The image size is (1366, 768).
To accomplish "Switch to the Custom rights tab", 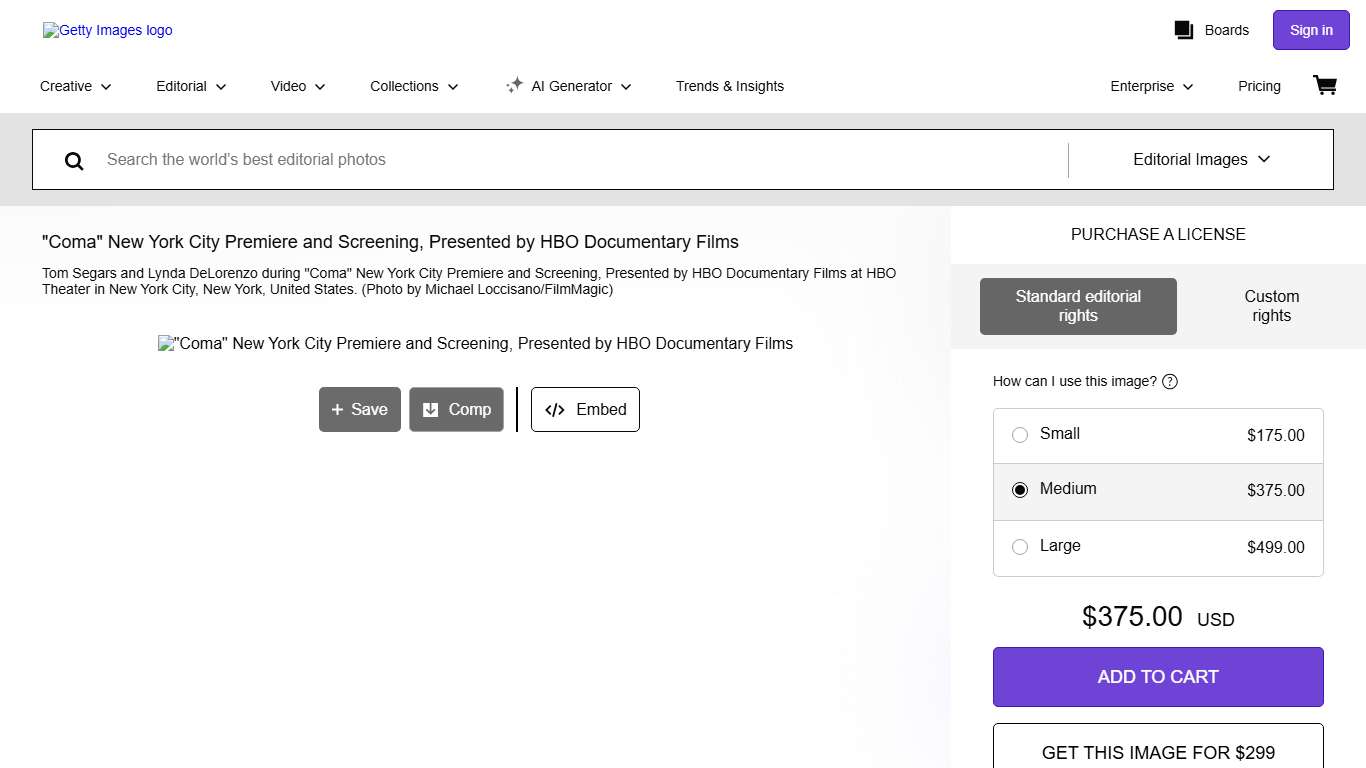I will click(1271, 306).
